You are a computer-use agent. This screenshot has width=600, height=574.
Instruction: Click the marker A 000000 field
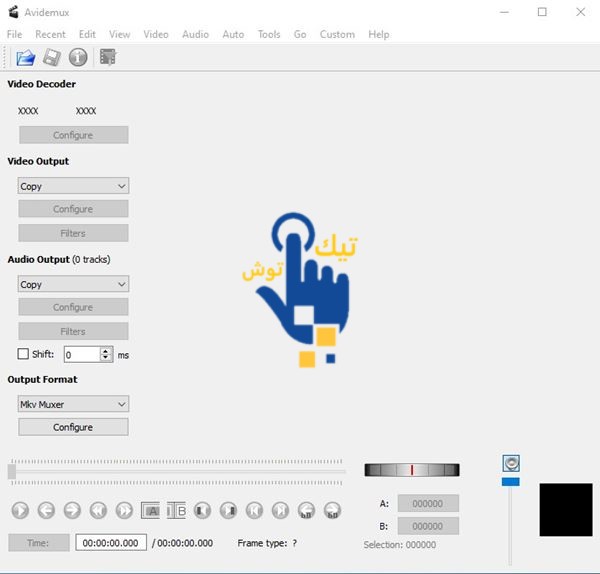(428, 504)
